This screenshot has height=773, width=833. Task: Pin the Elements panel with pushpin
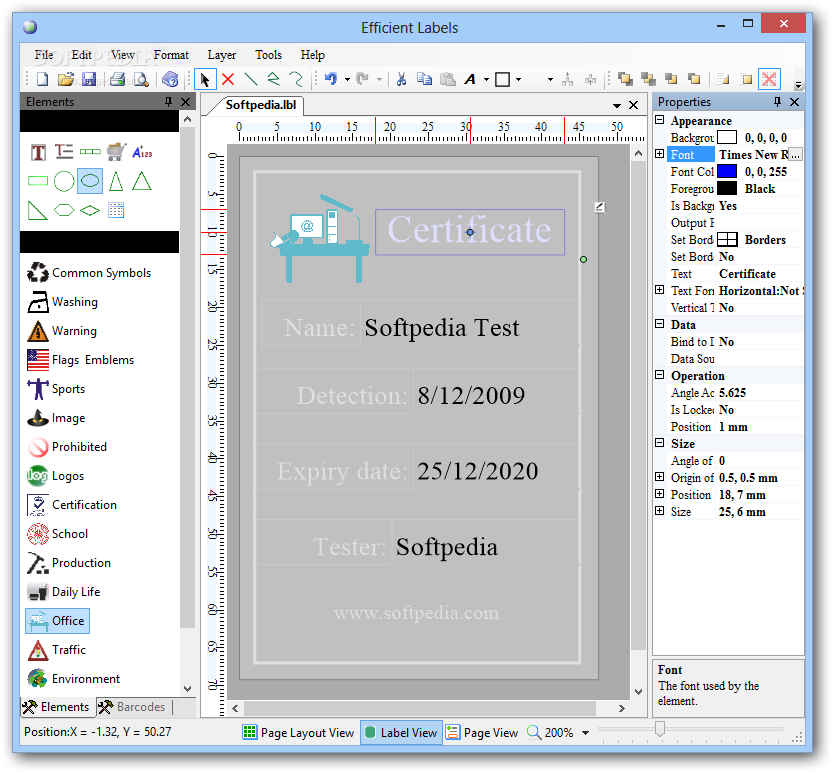[x=168, y=101]
